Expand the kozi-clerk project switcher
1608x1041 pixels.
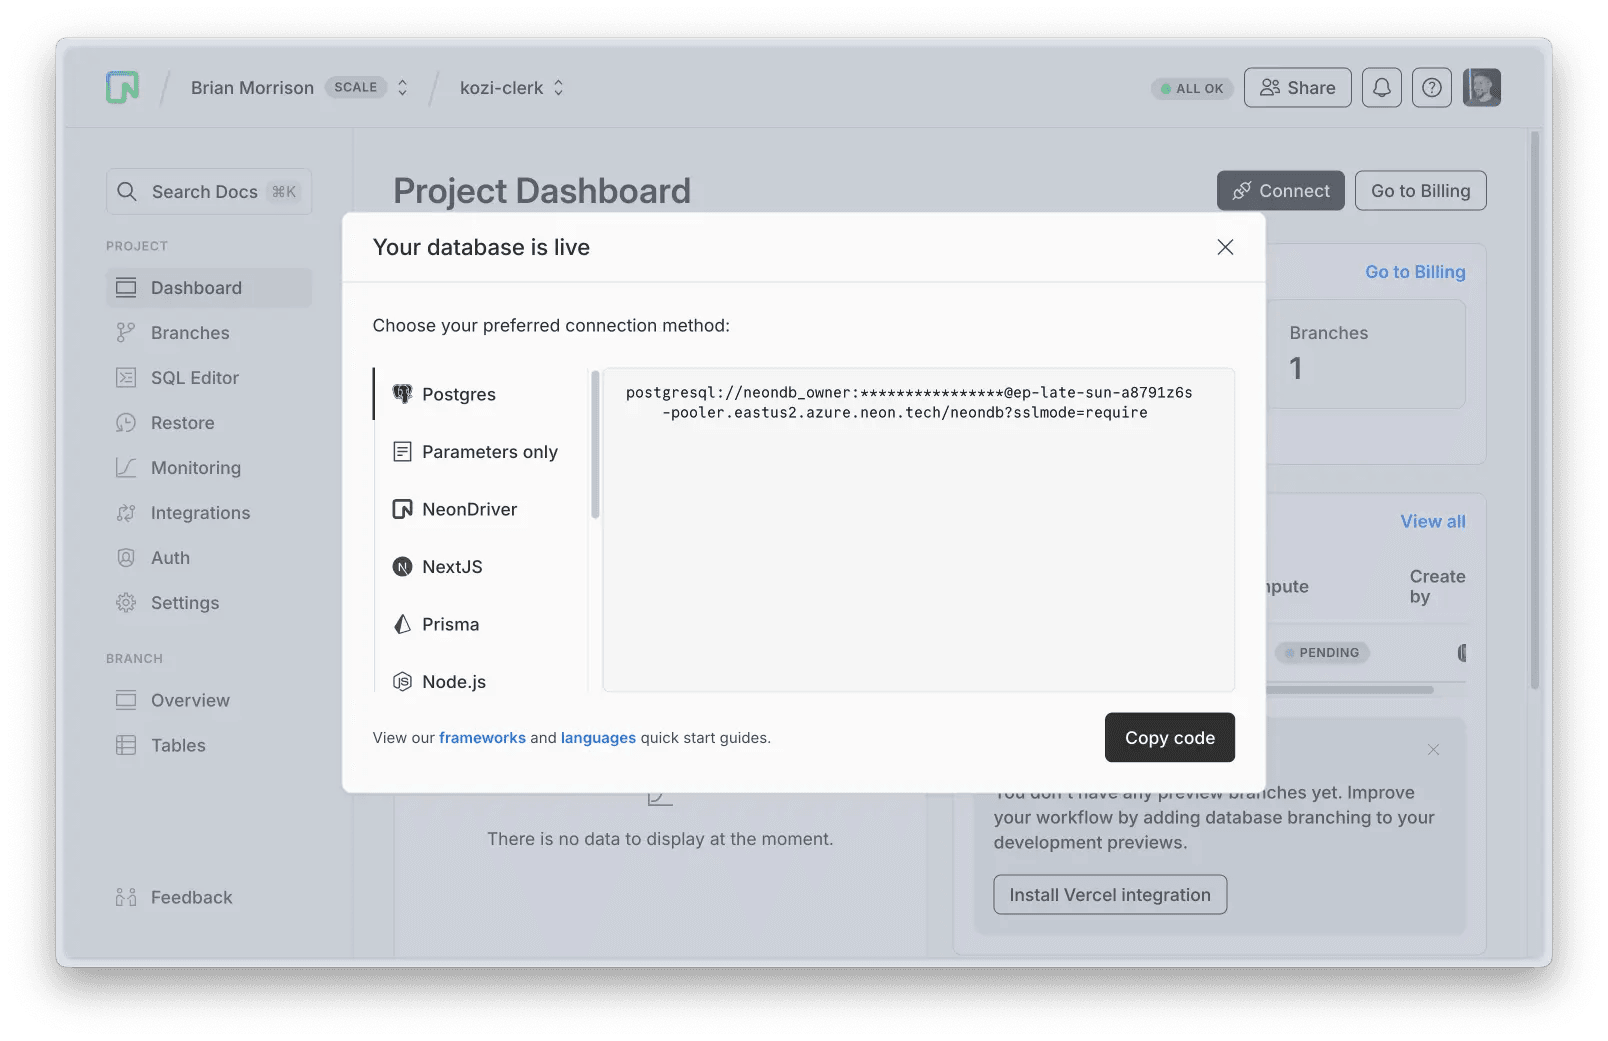pyautogui.click(x=558, y=88)
